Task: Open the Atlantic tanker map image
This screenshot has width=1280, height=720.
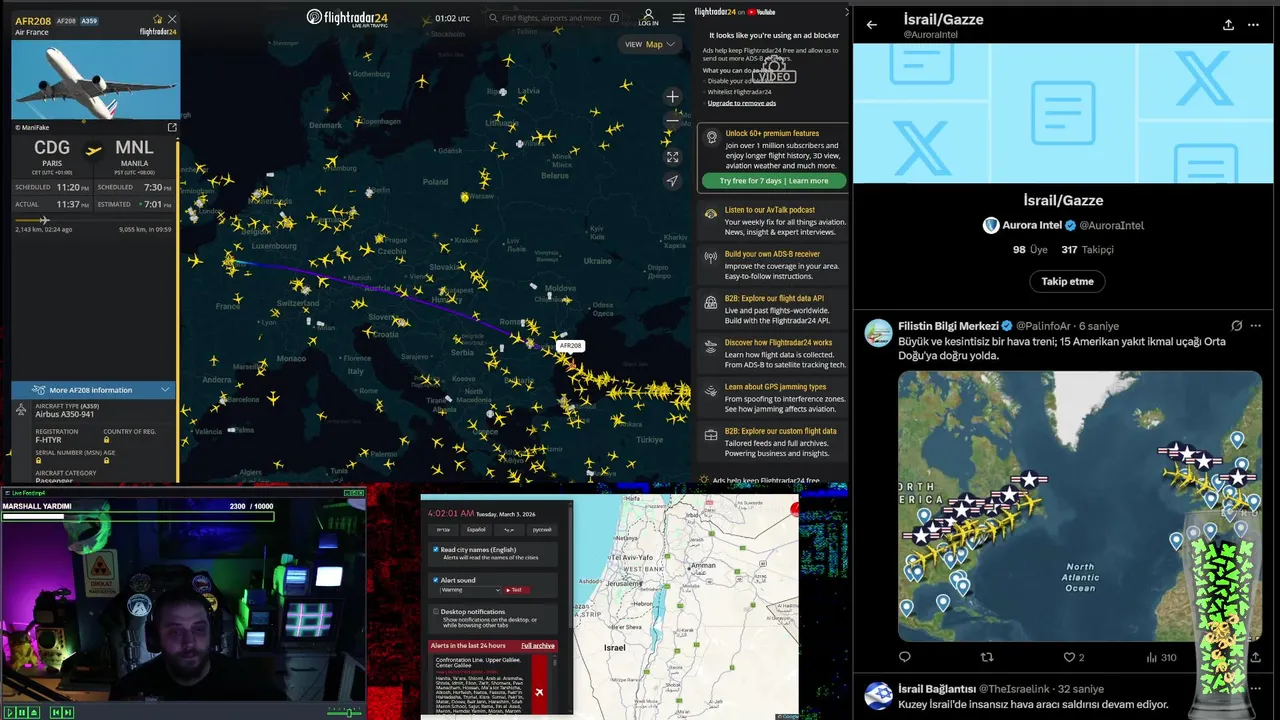Action: (1080, 506)
